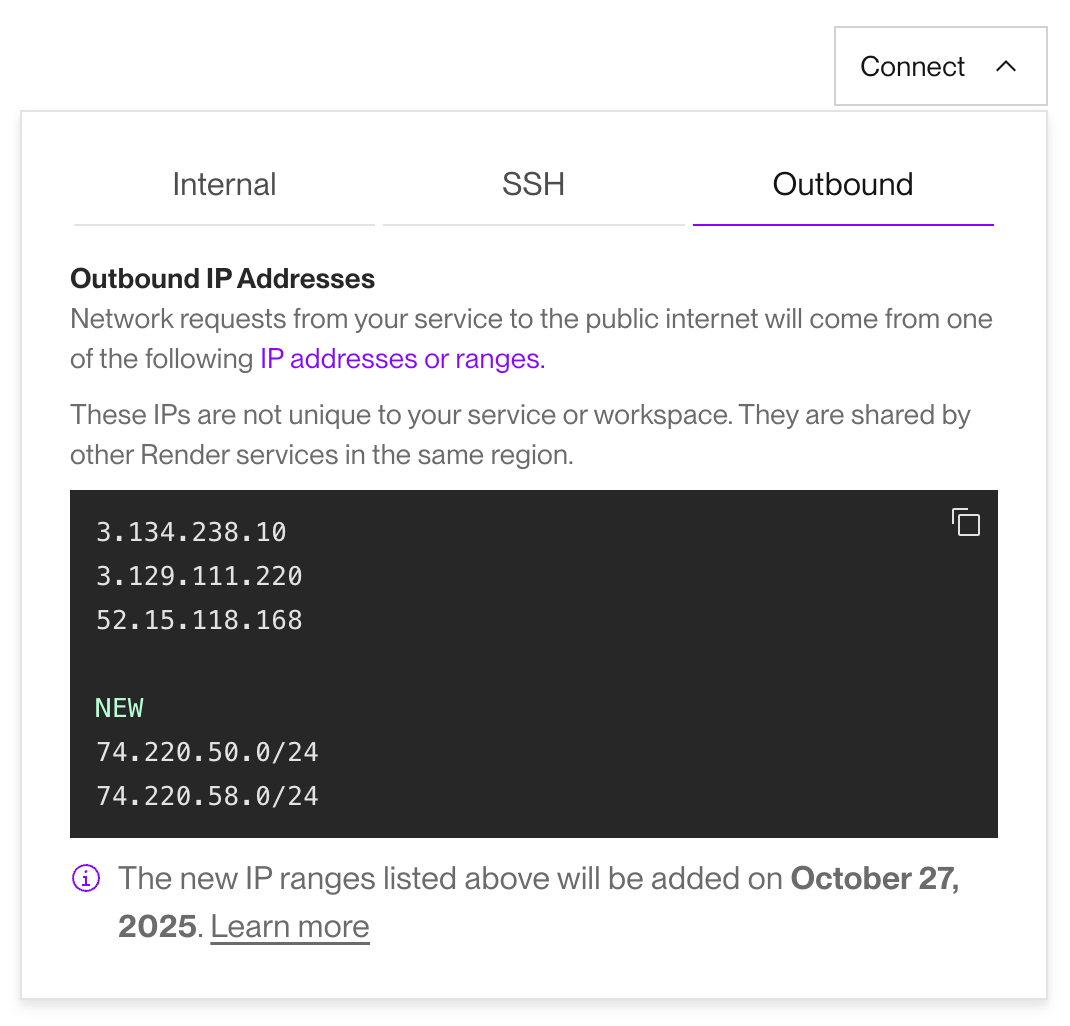Select the IP address 3.134.238.10
This screenshot has width=1070, height=1026.
[x=191, y=532]
